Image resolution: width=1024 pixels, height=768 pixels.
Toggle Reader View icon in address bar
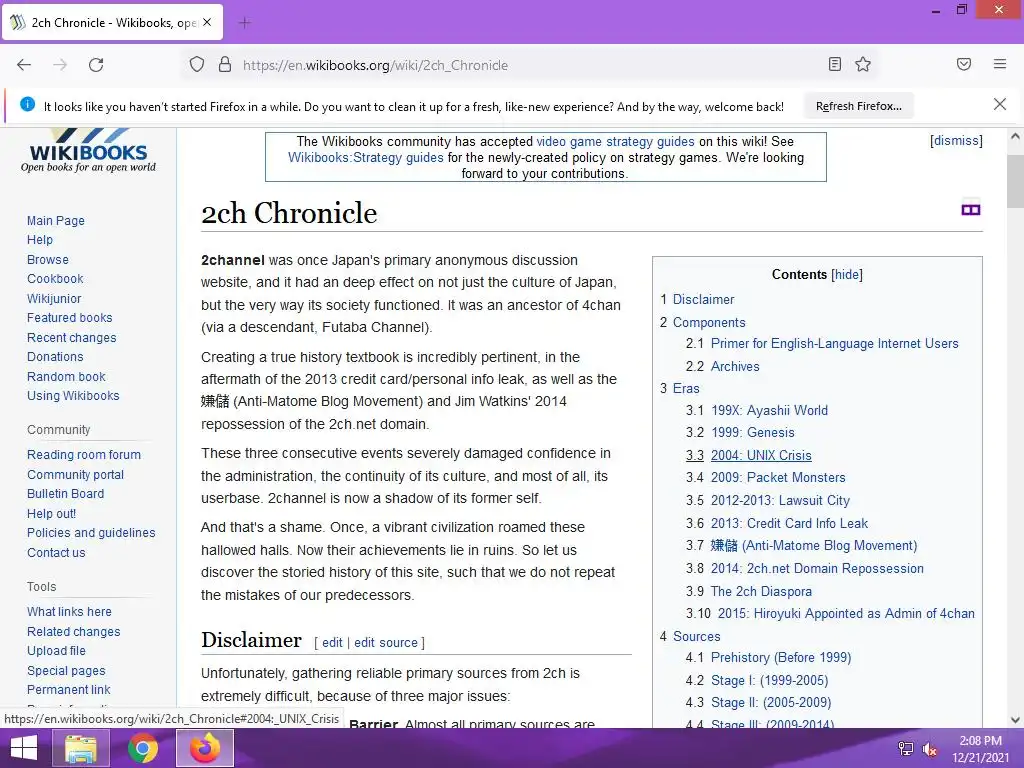click(x=835, y=64)
